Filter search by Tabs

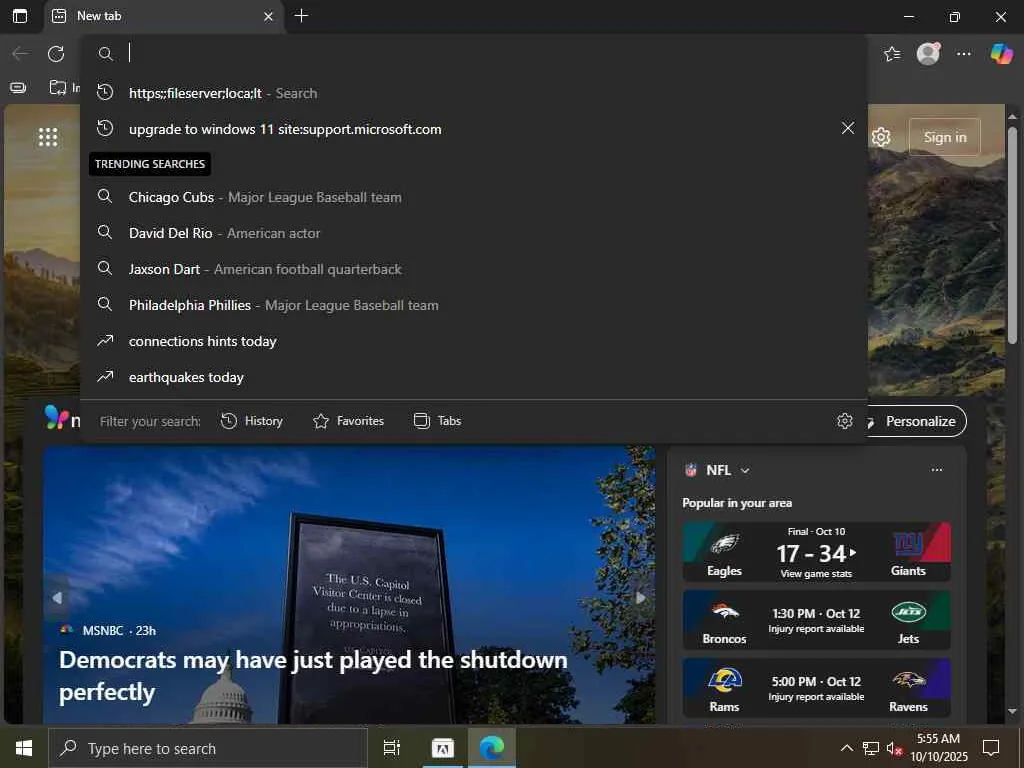pos(438,421)
